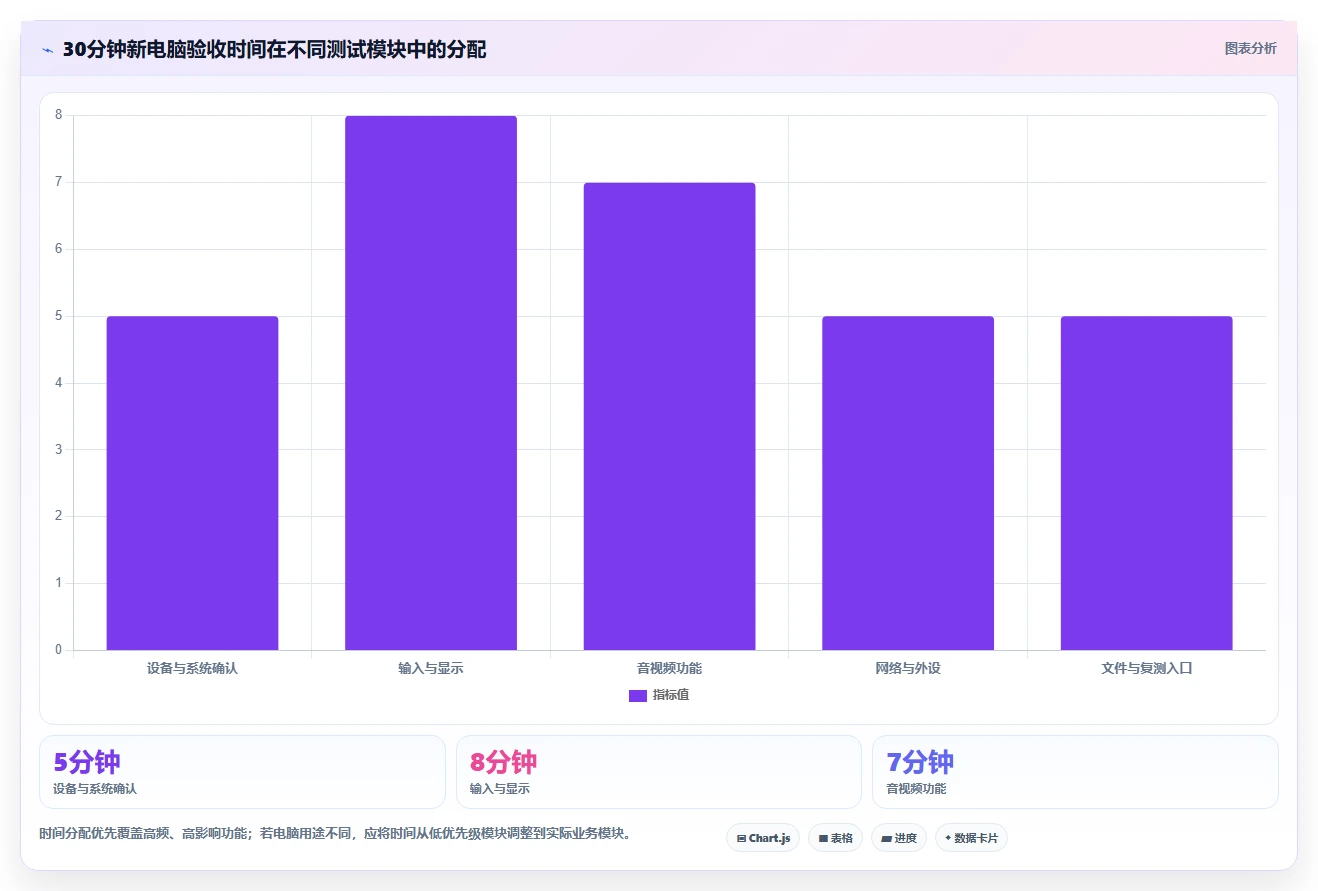The height and width of the screenshot is (891, 1318).
Task: Click the icon inside the 表格 chip
Action: tap(823, 839)
